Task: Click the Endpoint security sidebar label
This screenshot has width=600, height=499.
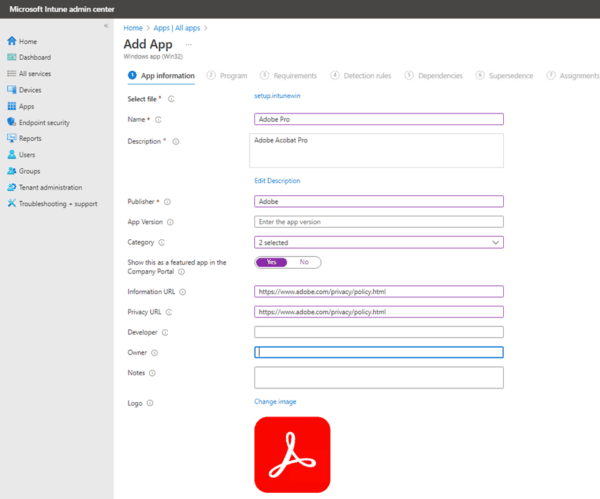Action: click(x=44, y=122)
